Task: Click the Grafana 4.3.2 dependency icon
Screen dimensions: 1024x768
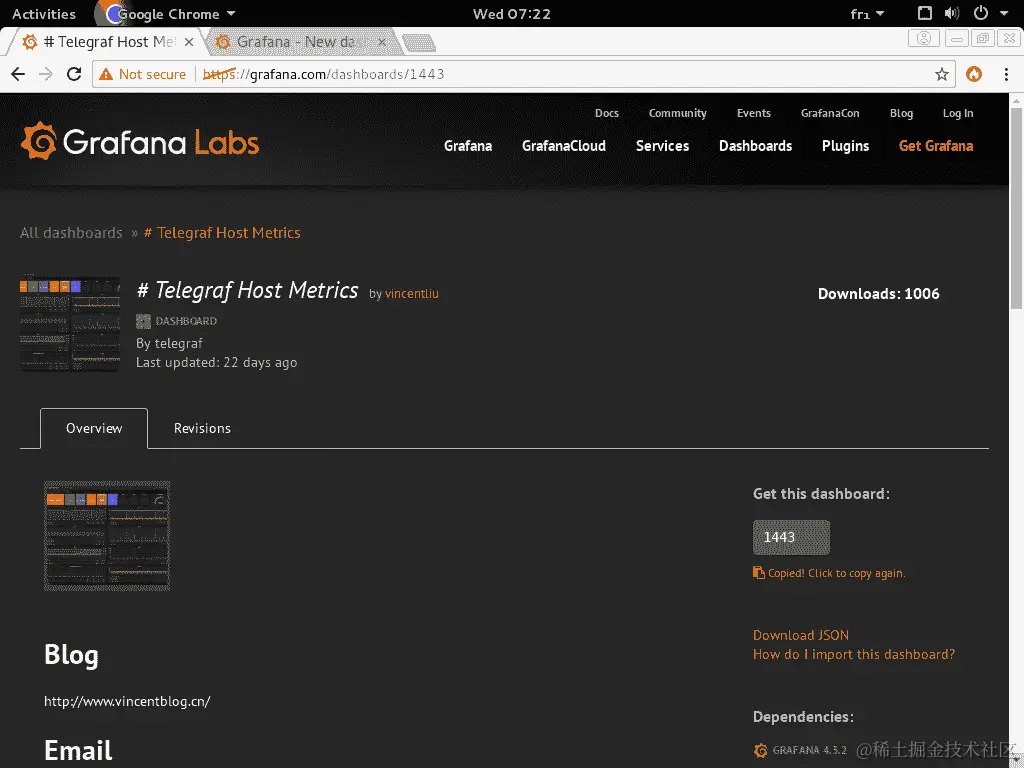Action: click(x=760, y=750)
